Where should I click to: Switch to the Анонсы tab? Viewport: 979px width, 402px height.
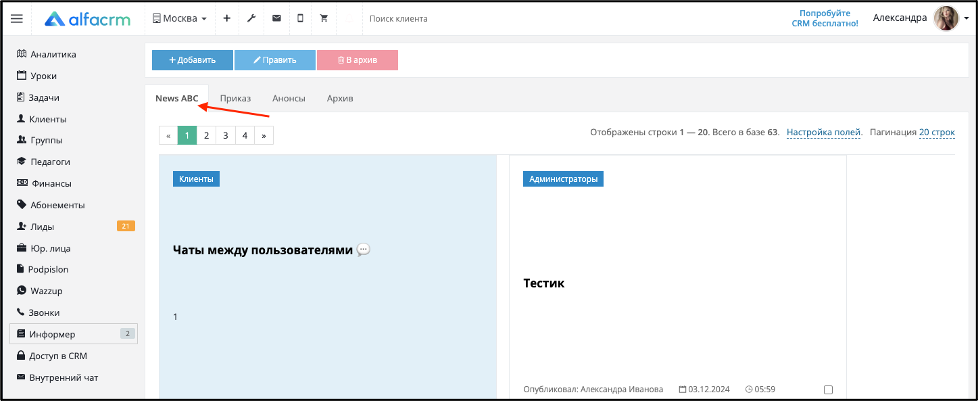coord(288,98)
